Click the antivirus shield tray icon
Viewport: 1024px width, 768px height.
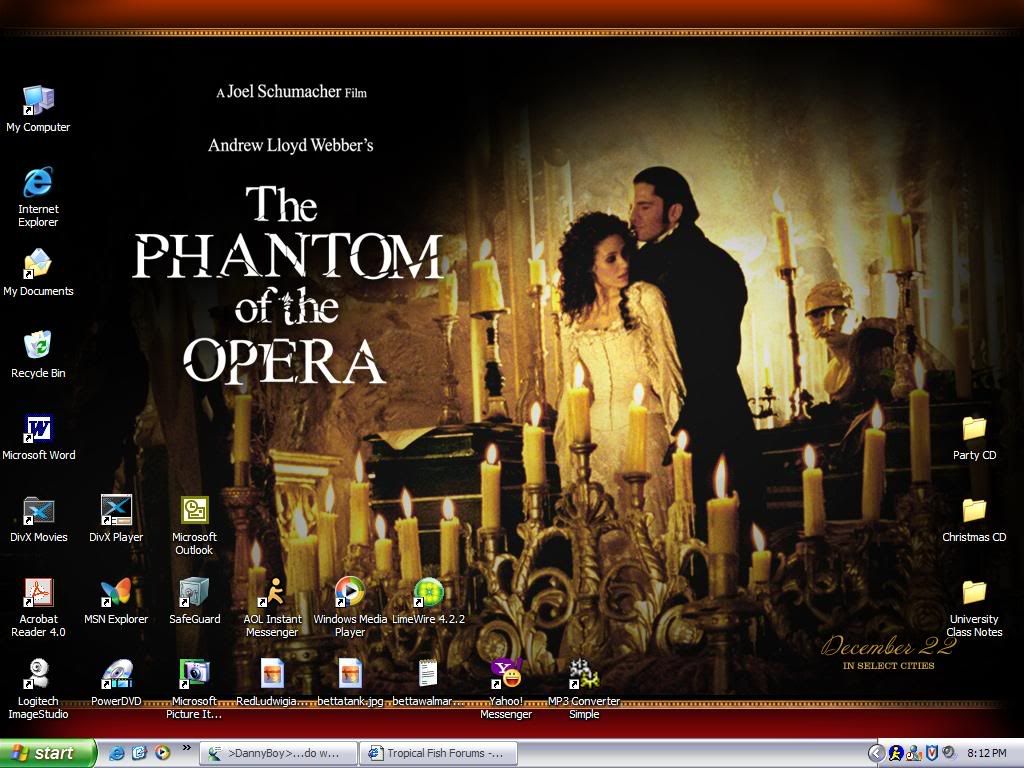tap(932, 753)
